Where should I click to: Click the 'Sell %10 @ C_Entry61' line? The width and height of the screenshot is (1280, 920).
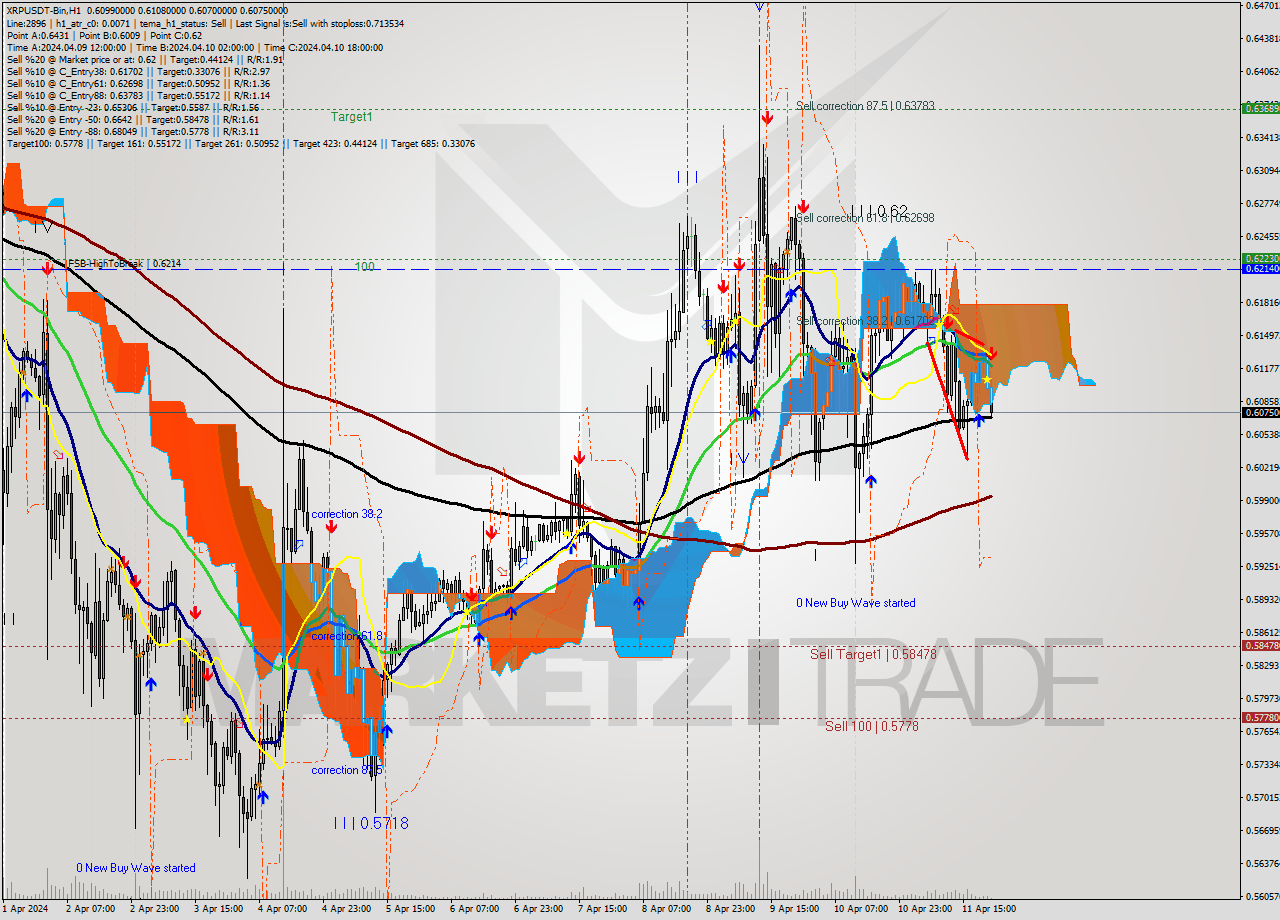(x=138, y=83)
